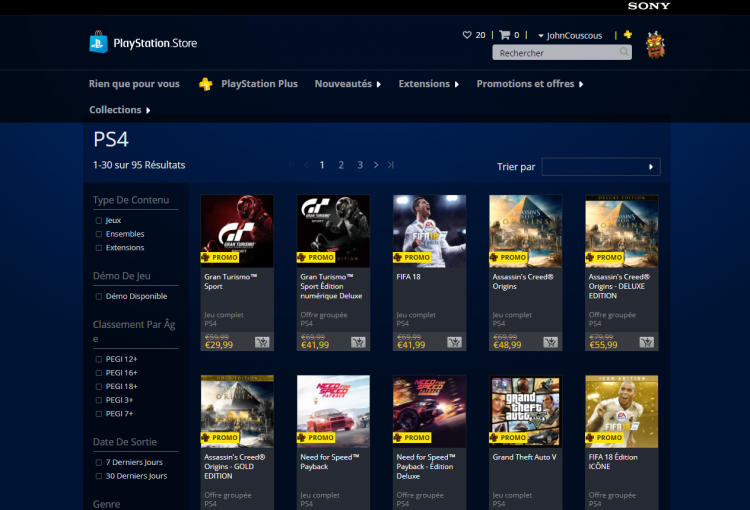Click the search magnifier icon
The width and height of the screenshot is (750, 510).
[624, 52]
